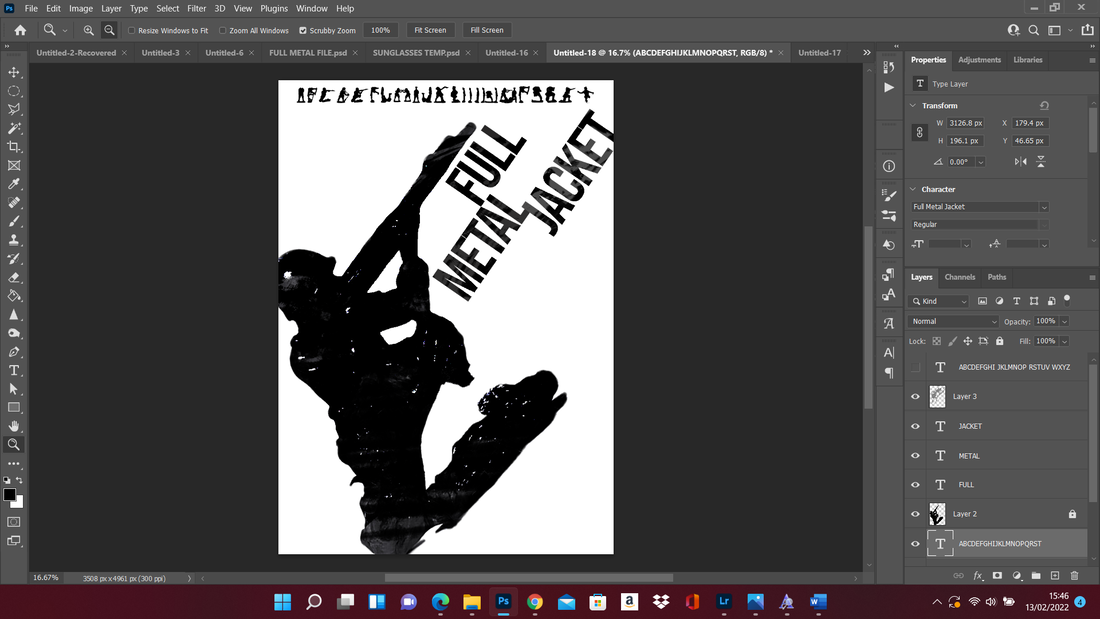Select the Hand tool
The width and height of the screenshot is (1100, 619).
[x=14, y=426]
